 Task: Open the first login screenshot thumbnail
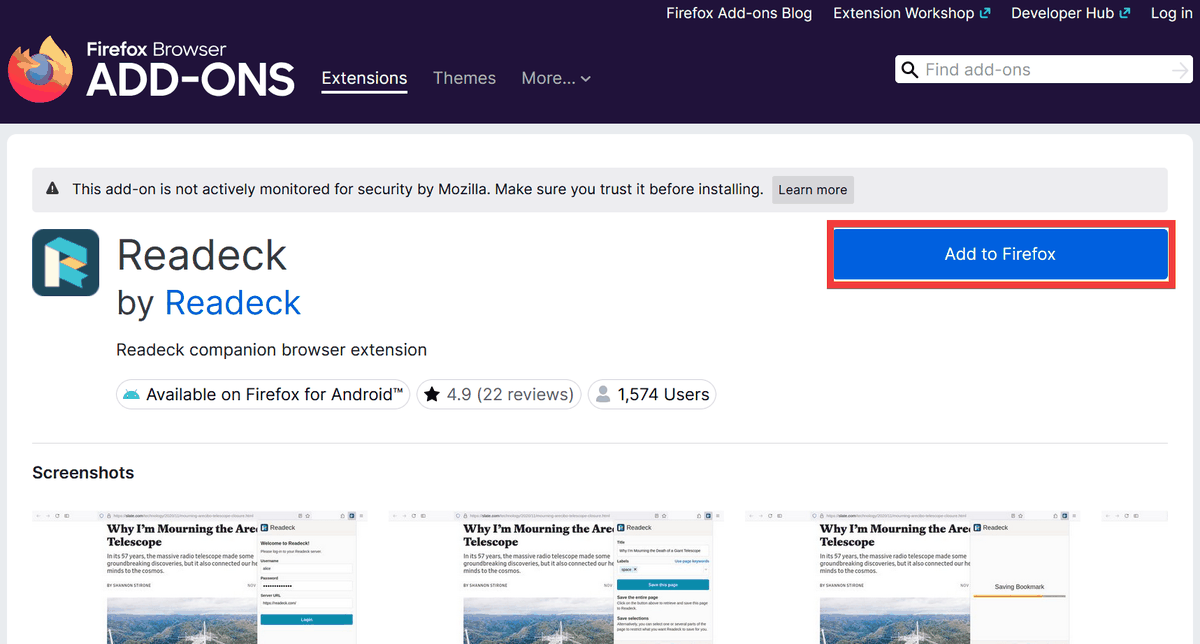coord(199,577)
